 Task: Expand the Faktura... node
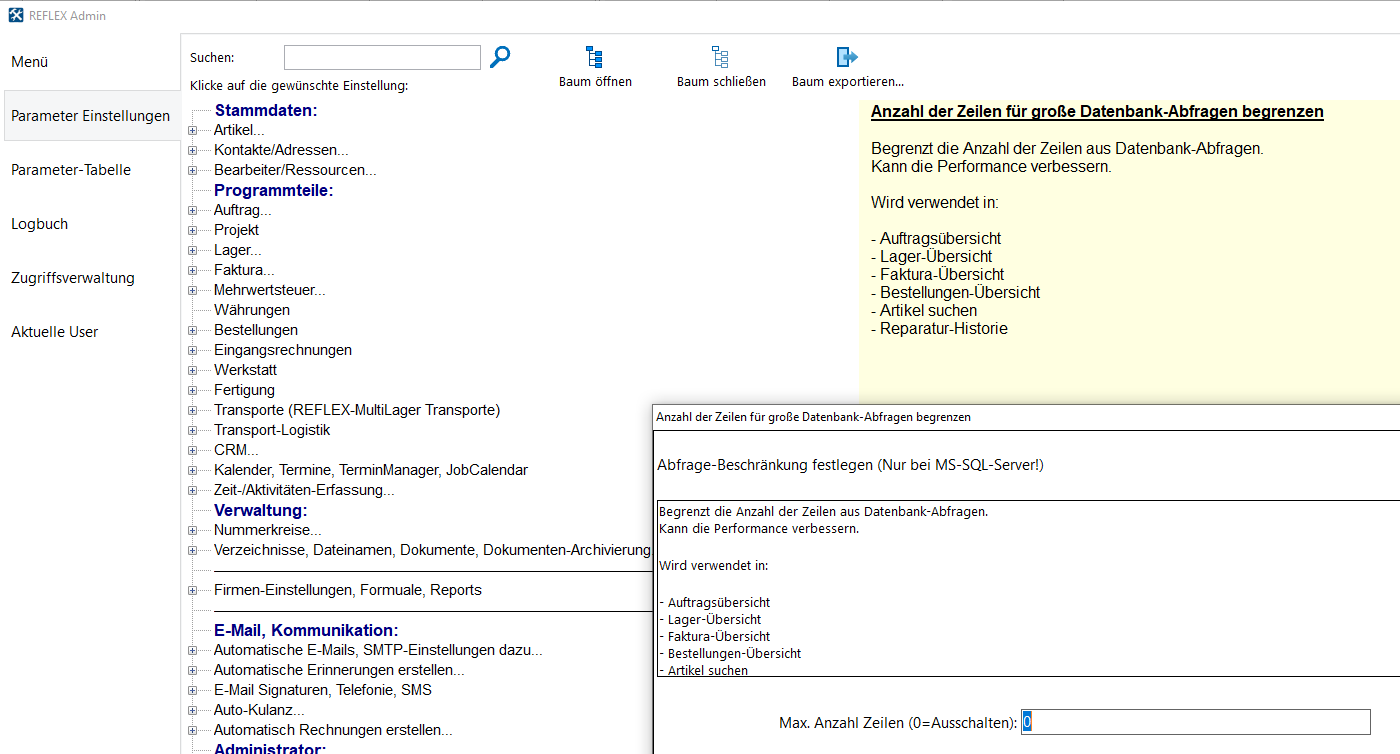tap(192, 270)
